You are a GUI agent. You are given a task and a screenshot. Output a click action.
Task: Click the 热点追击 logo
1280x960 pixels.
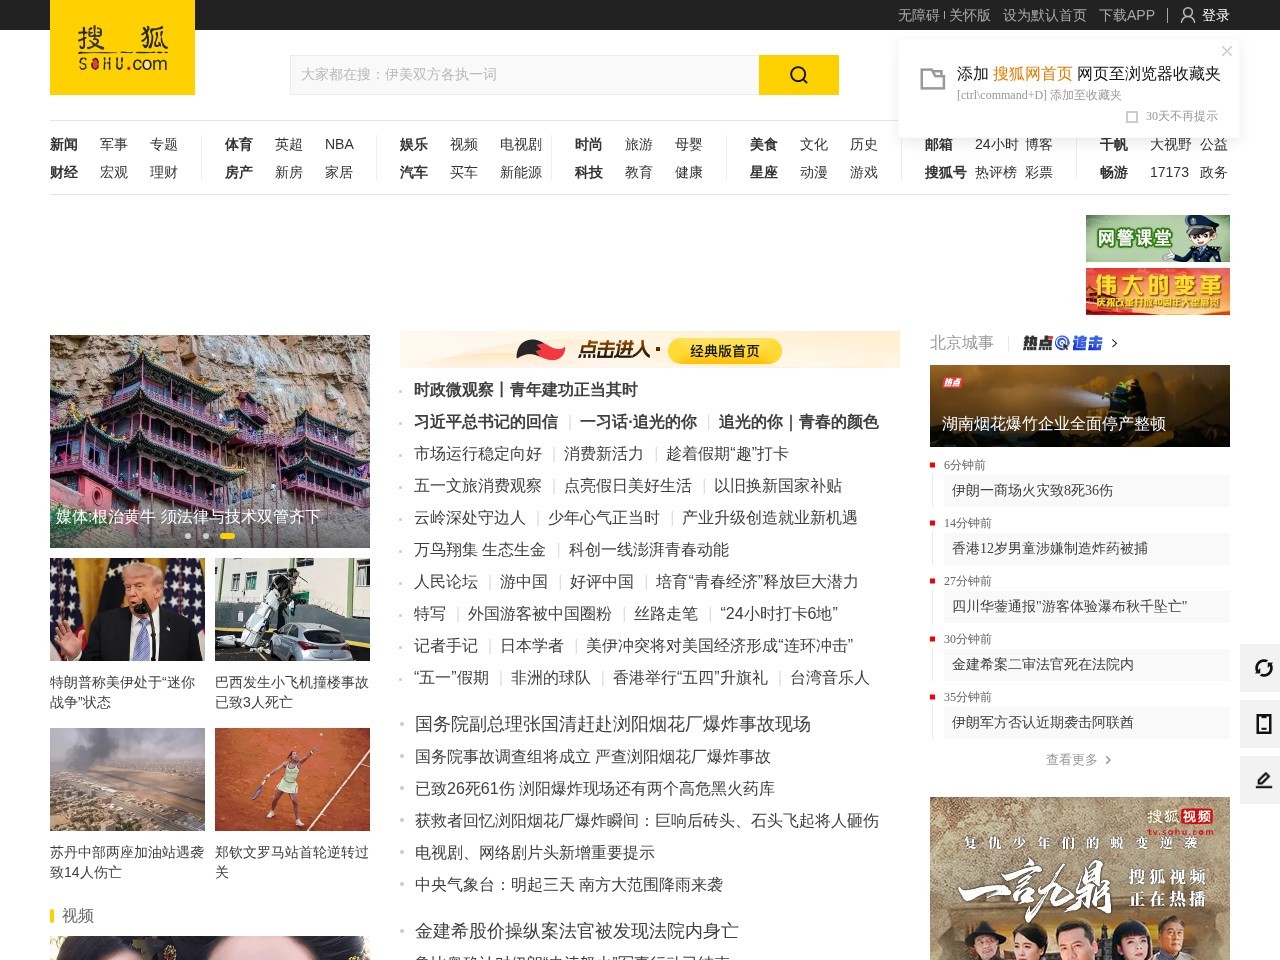click(x=1062, y=343)
